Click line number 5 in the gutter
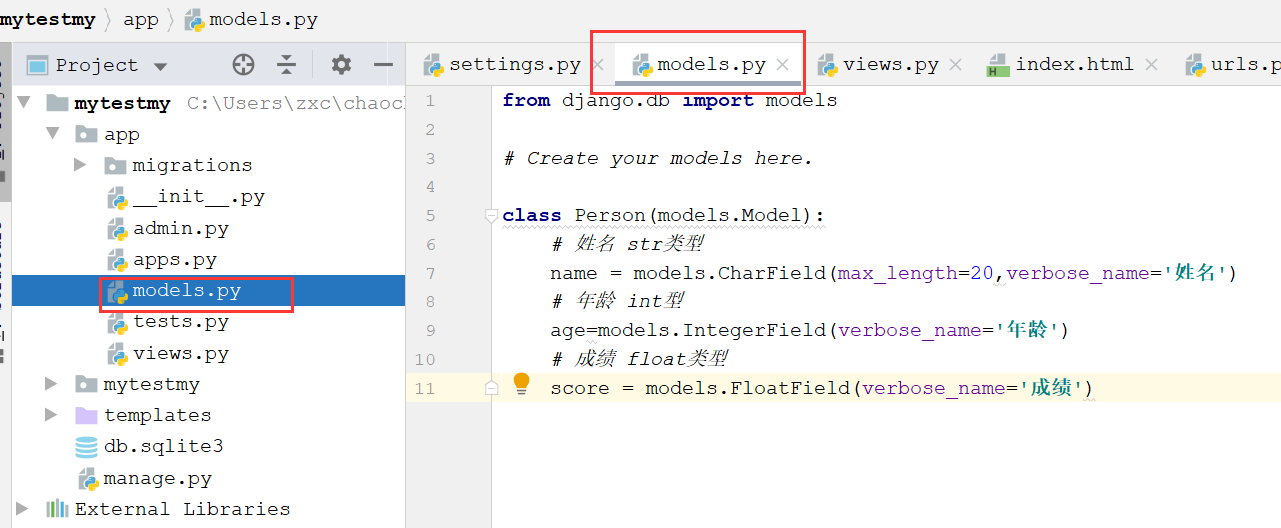This screenshot has height=528, width=1281. coord(430,216)
